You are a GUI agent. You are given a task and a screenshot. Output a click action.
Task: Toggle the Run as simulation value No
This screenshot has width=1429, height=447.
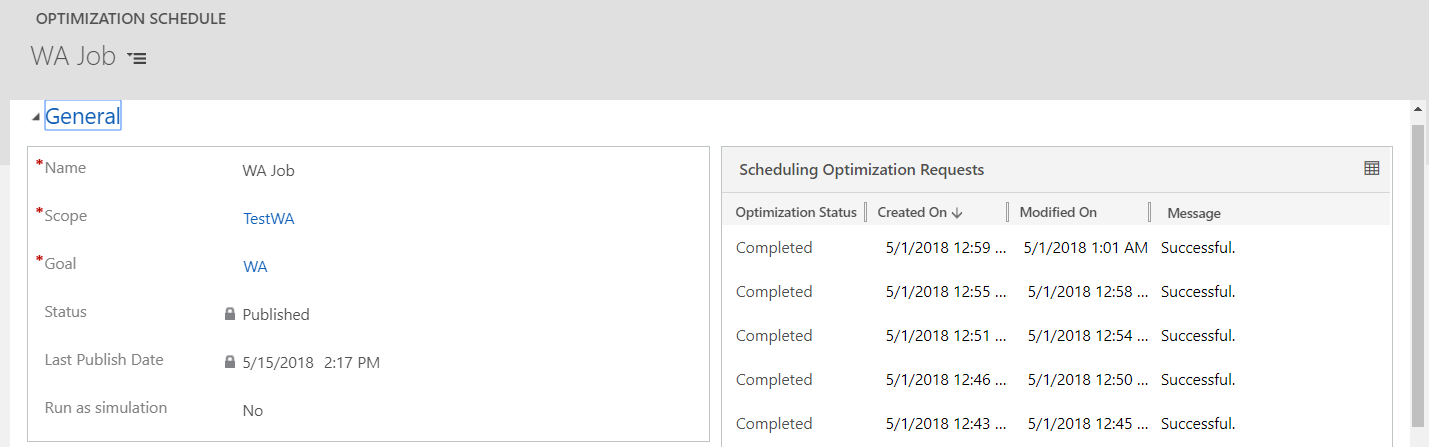[253, 410]
